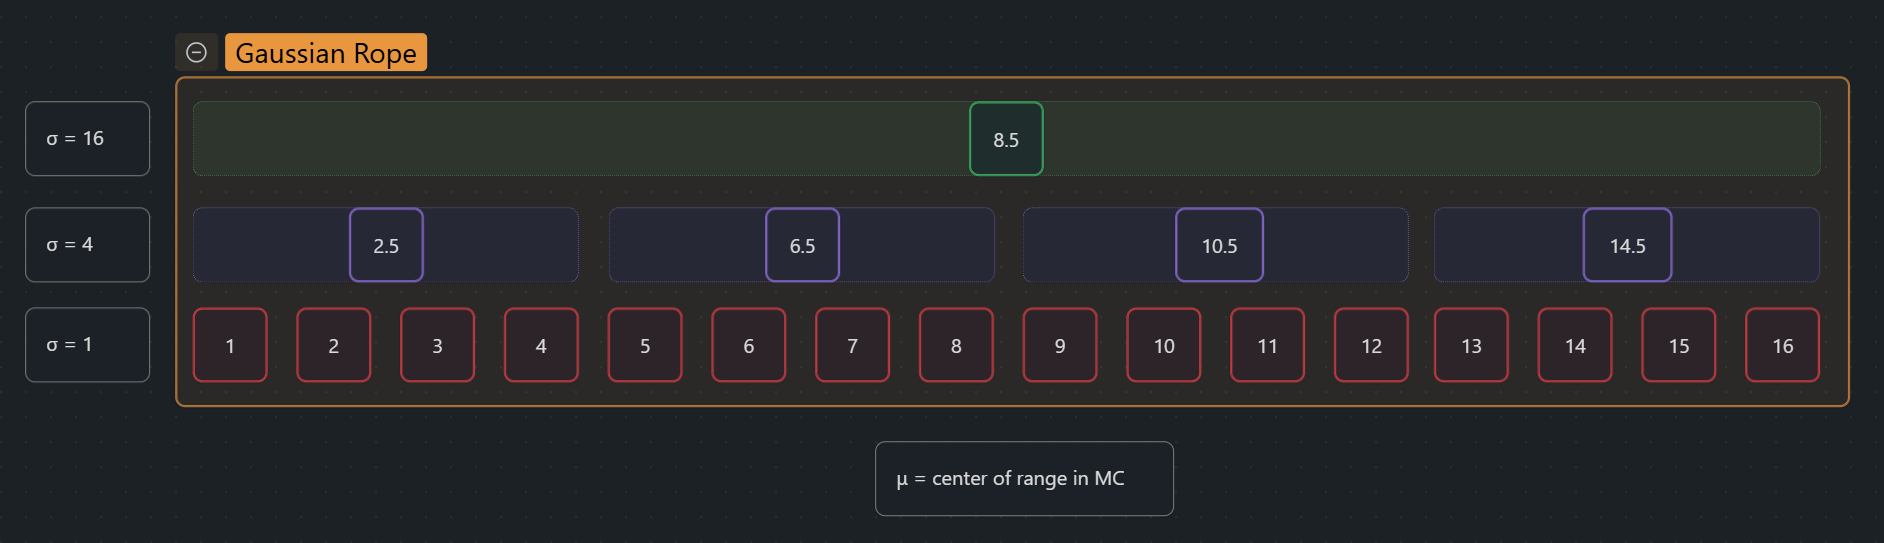Click the red node labeled 1

pos(230,345)
